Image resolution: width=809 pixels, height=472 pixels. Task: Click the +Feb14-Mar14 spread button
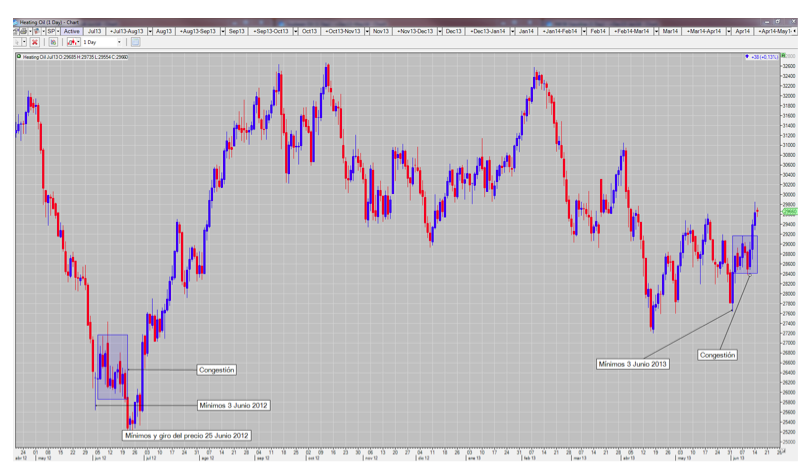pos(632,31)
